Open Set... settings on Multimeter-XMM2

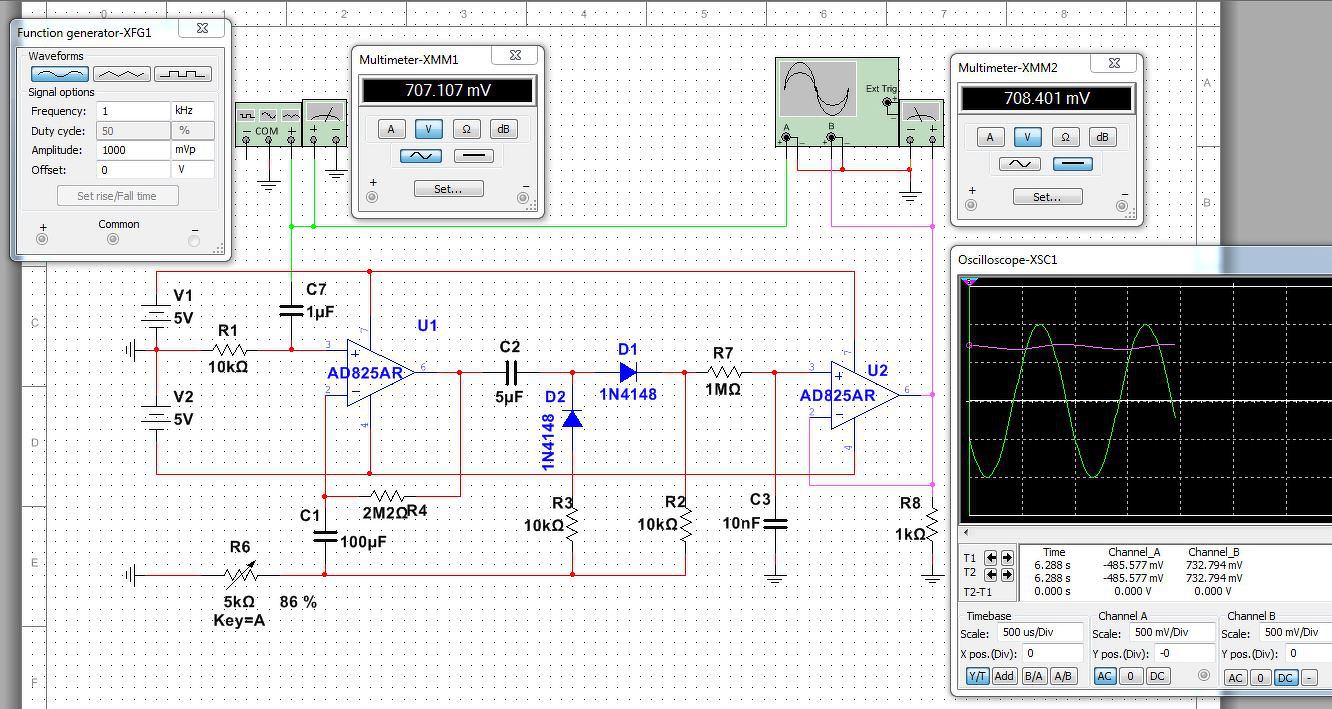pos(1047,197)
